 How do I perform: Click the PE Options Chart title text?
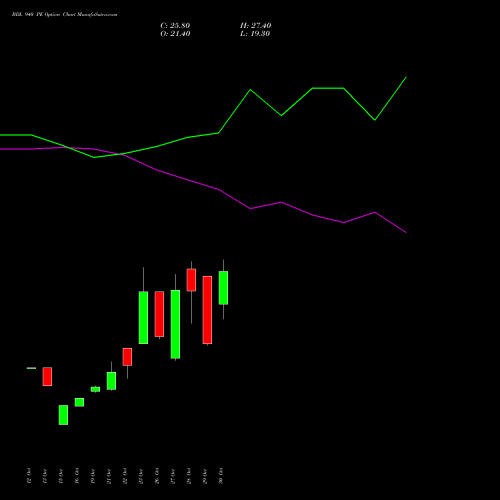tap(64, 15)
